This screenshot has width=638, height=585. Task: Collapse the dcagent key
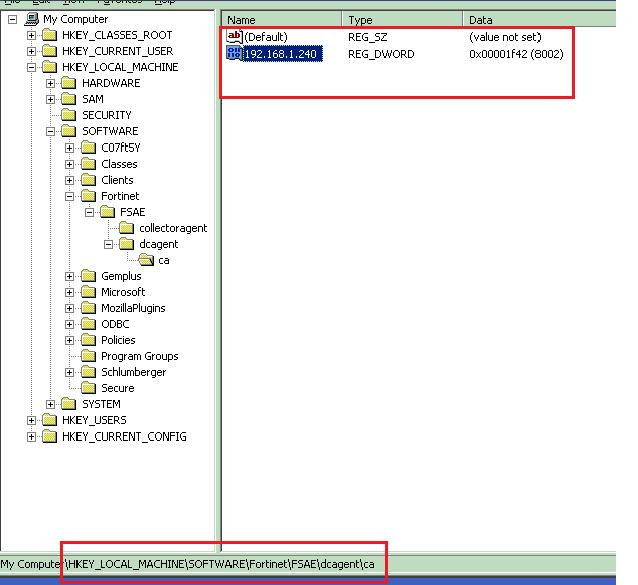(x=108, y=244)
